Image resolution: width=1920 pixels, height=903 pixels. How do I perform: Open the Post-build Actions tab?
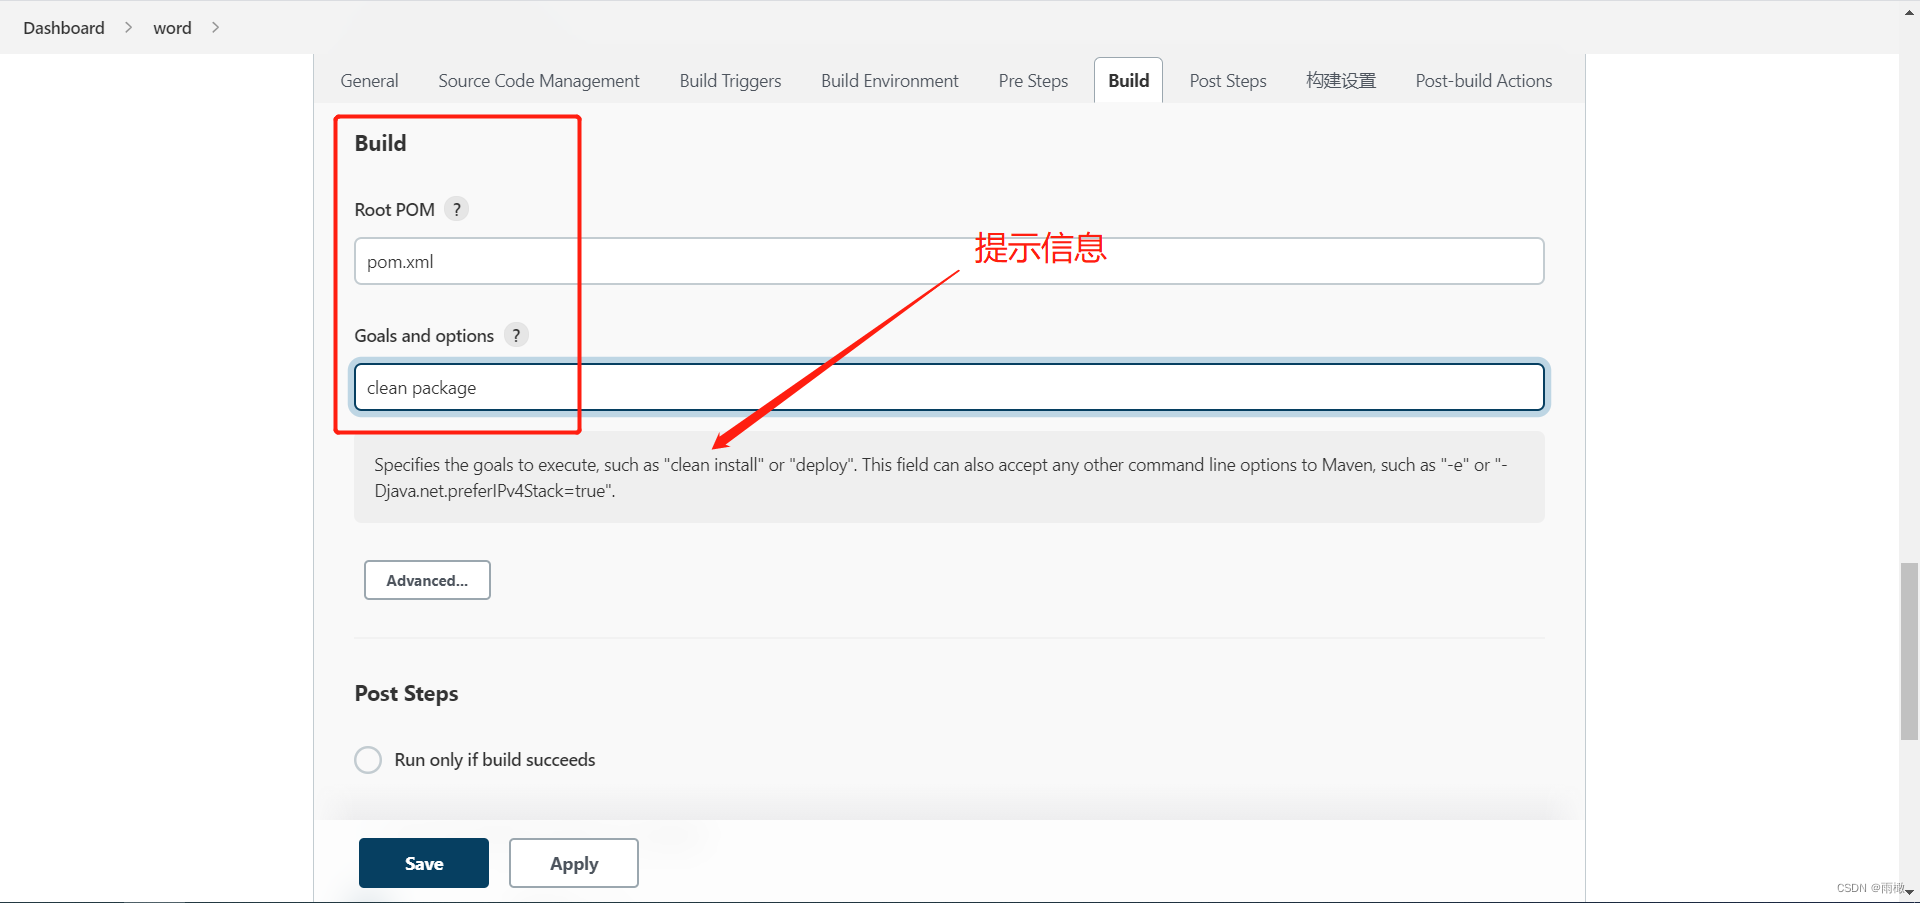[1484, 81]
